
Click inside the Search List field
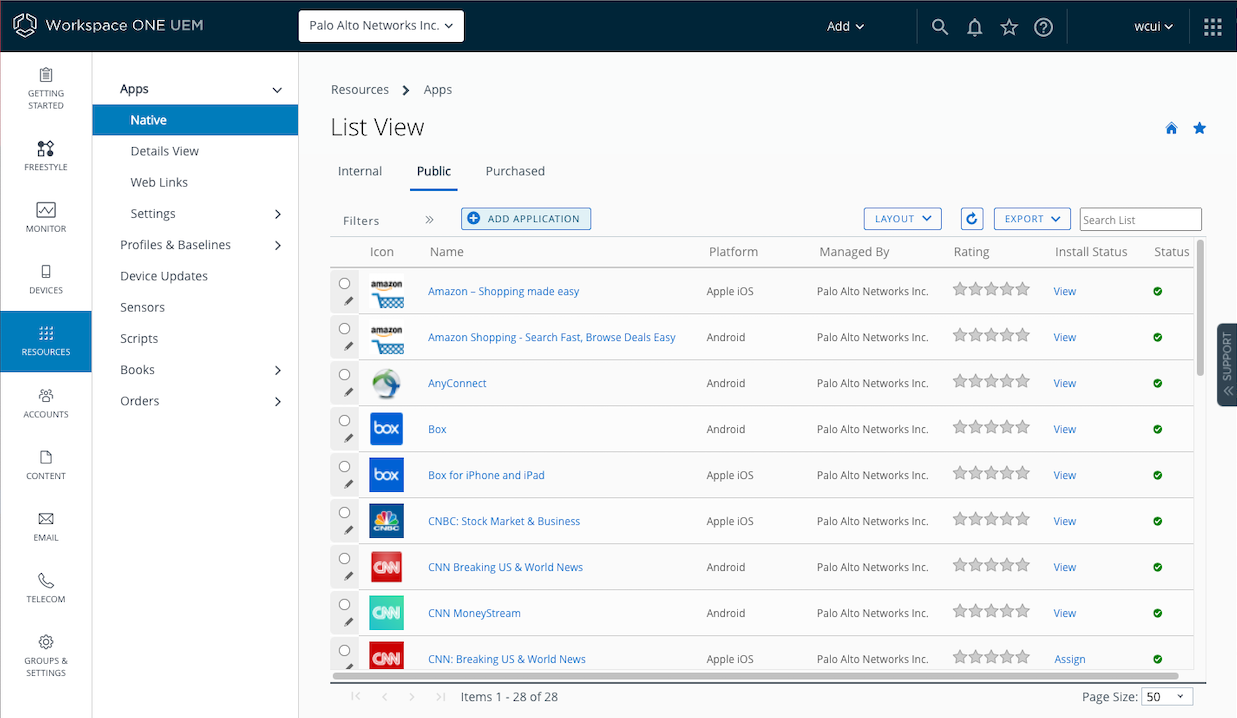pos(1139,218)
